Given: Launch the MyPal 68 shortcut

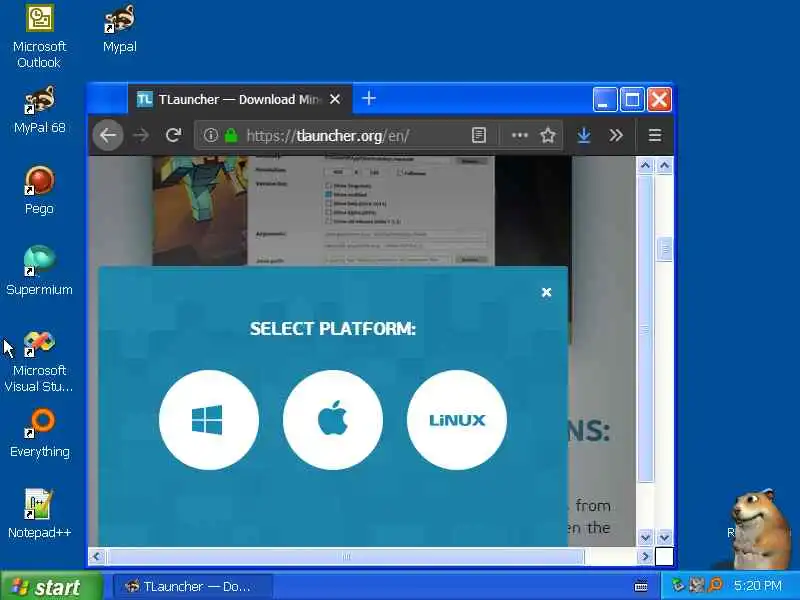Looking at the screenshot, I should (x=39, y=110).
